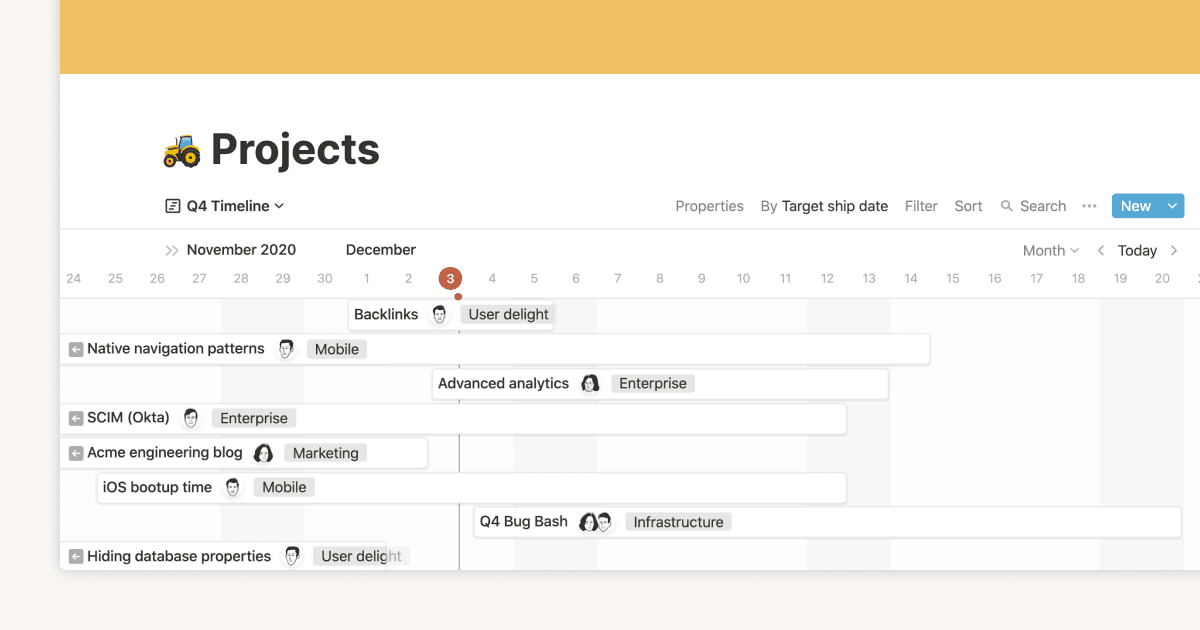Open the Month zoom level dropdown

point(1050,250)
